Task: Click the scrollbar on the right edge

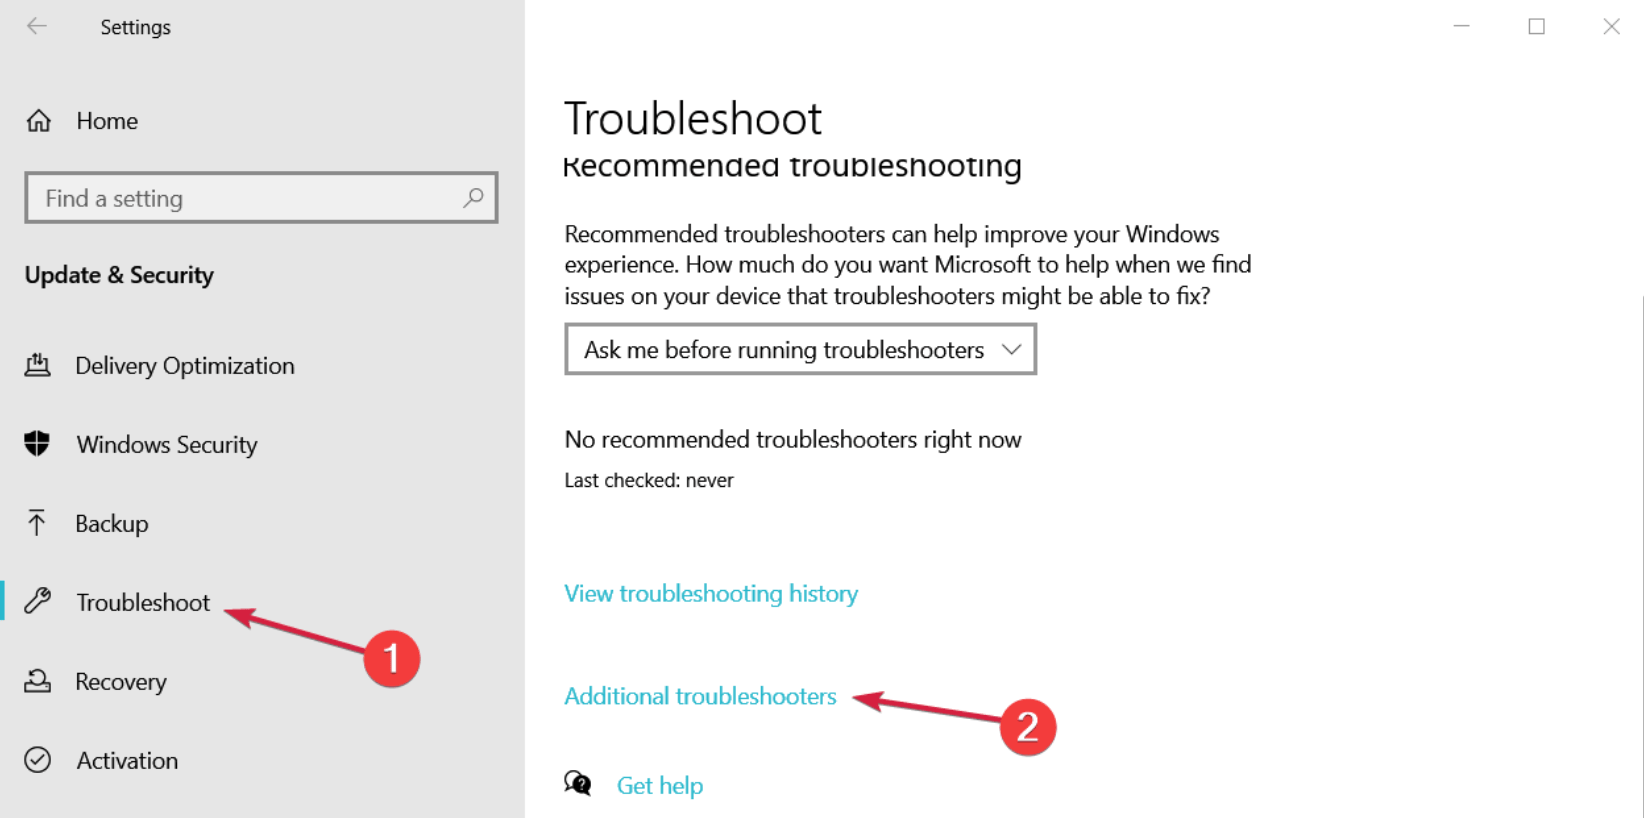Action: [1638, 450]
